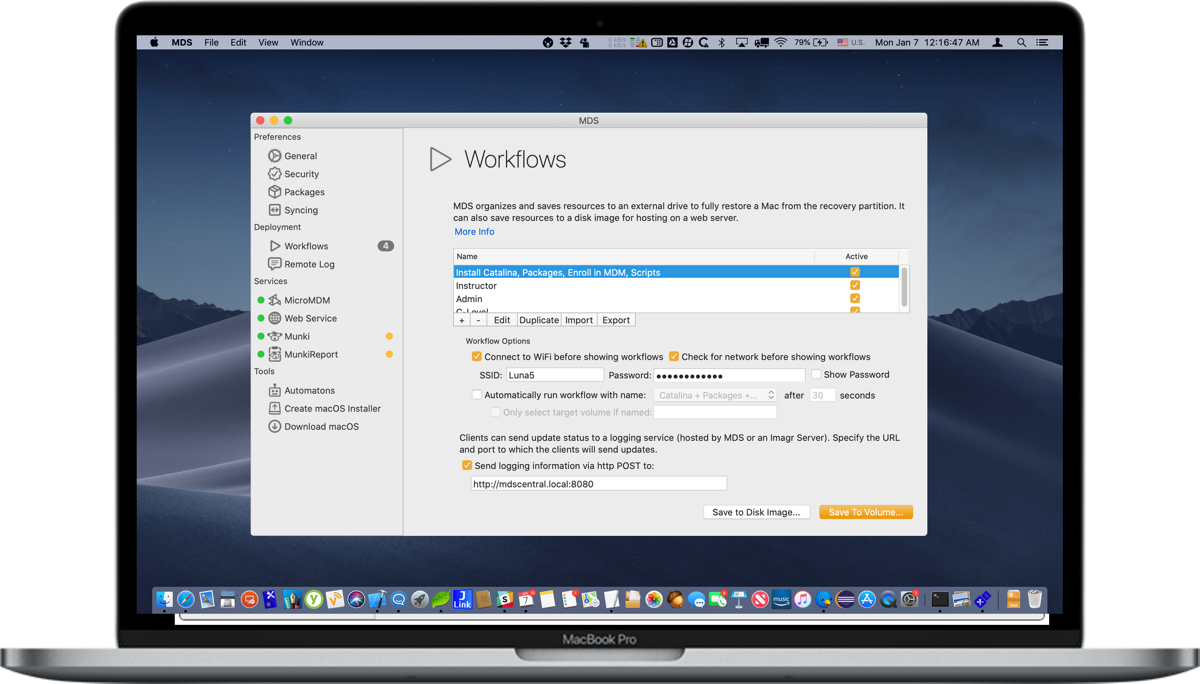Screen dimensions: 1200x684
Task: Open the View menu
Action: point(268,43)
